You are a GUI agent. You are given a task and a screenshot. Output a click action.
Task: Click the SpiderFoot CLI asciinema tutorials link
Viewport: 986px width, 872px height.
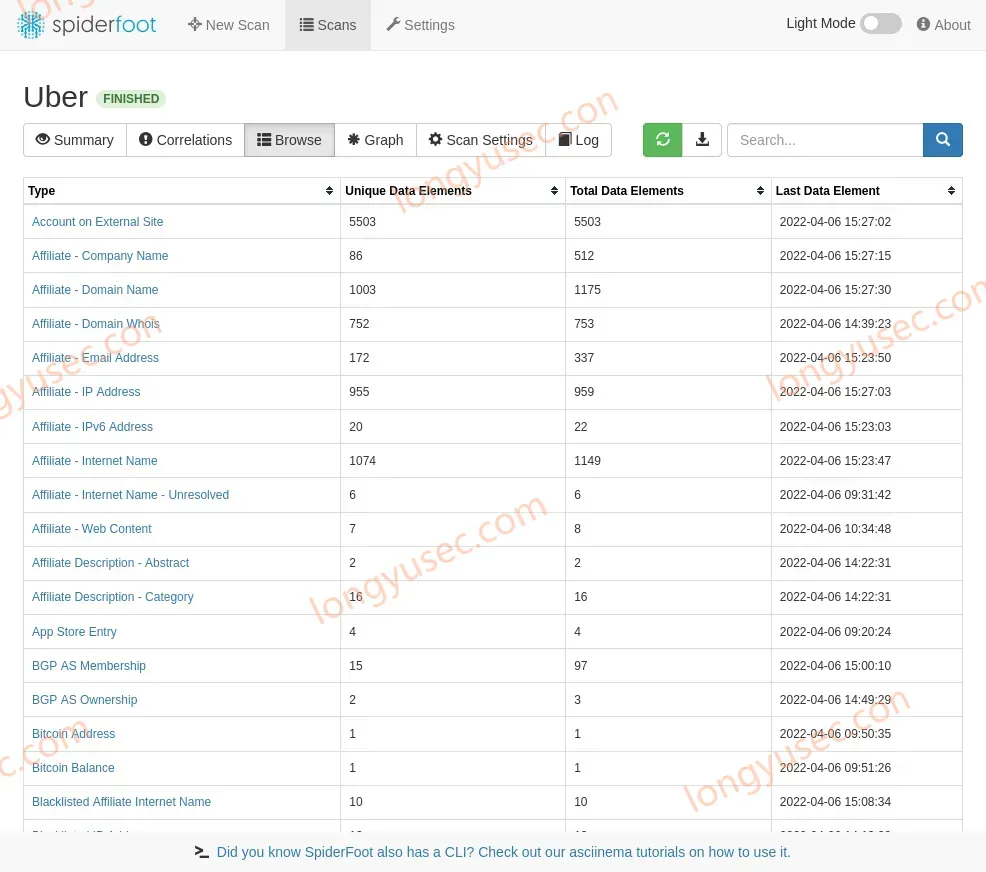pos(503,852)
